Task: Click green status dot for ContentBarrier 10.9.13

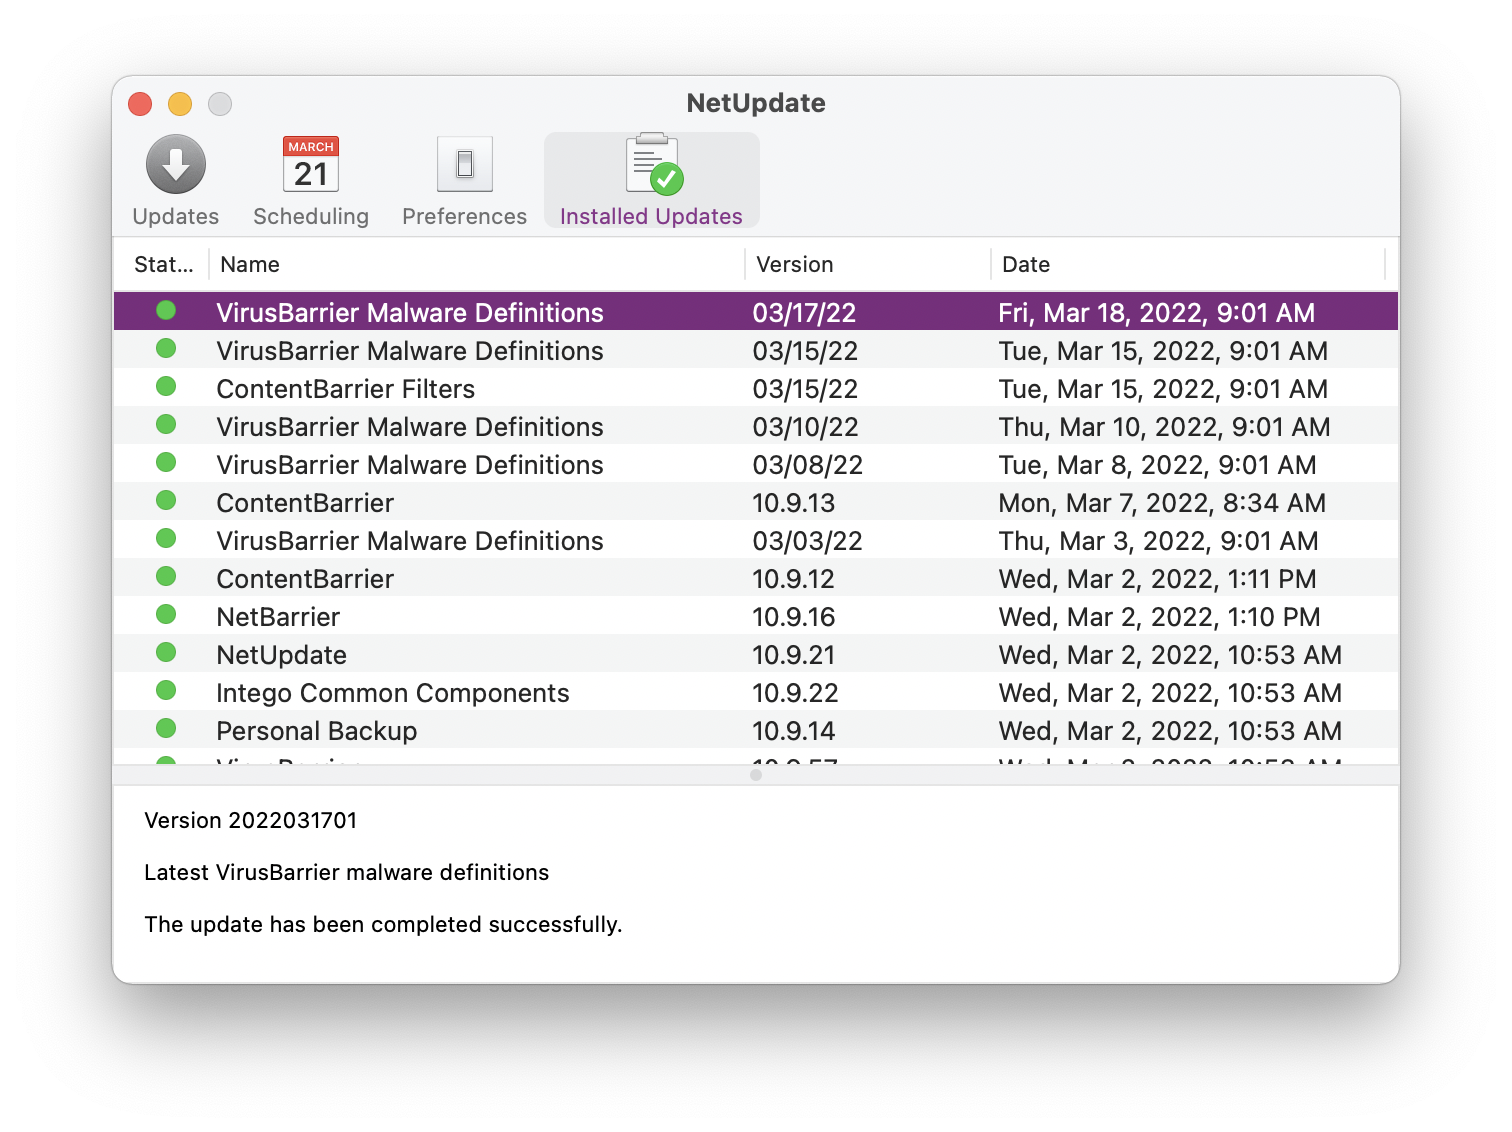Action: pyautogui.click(x=166, y=501)
